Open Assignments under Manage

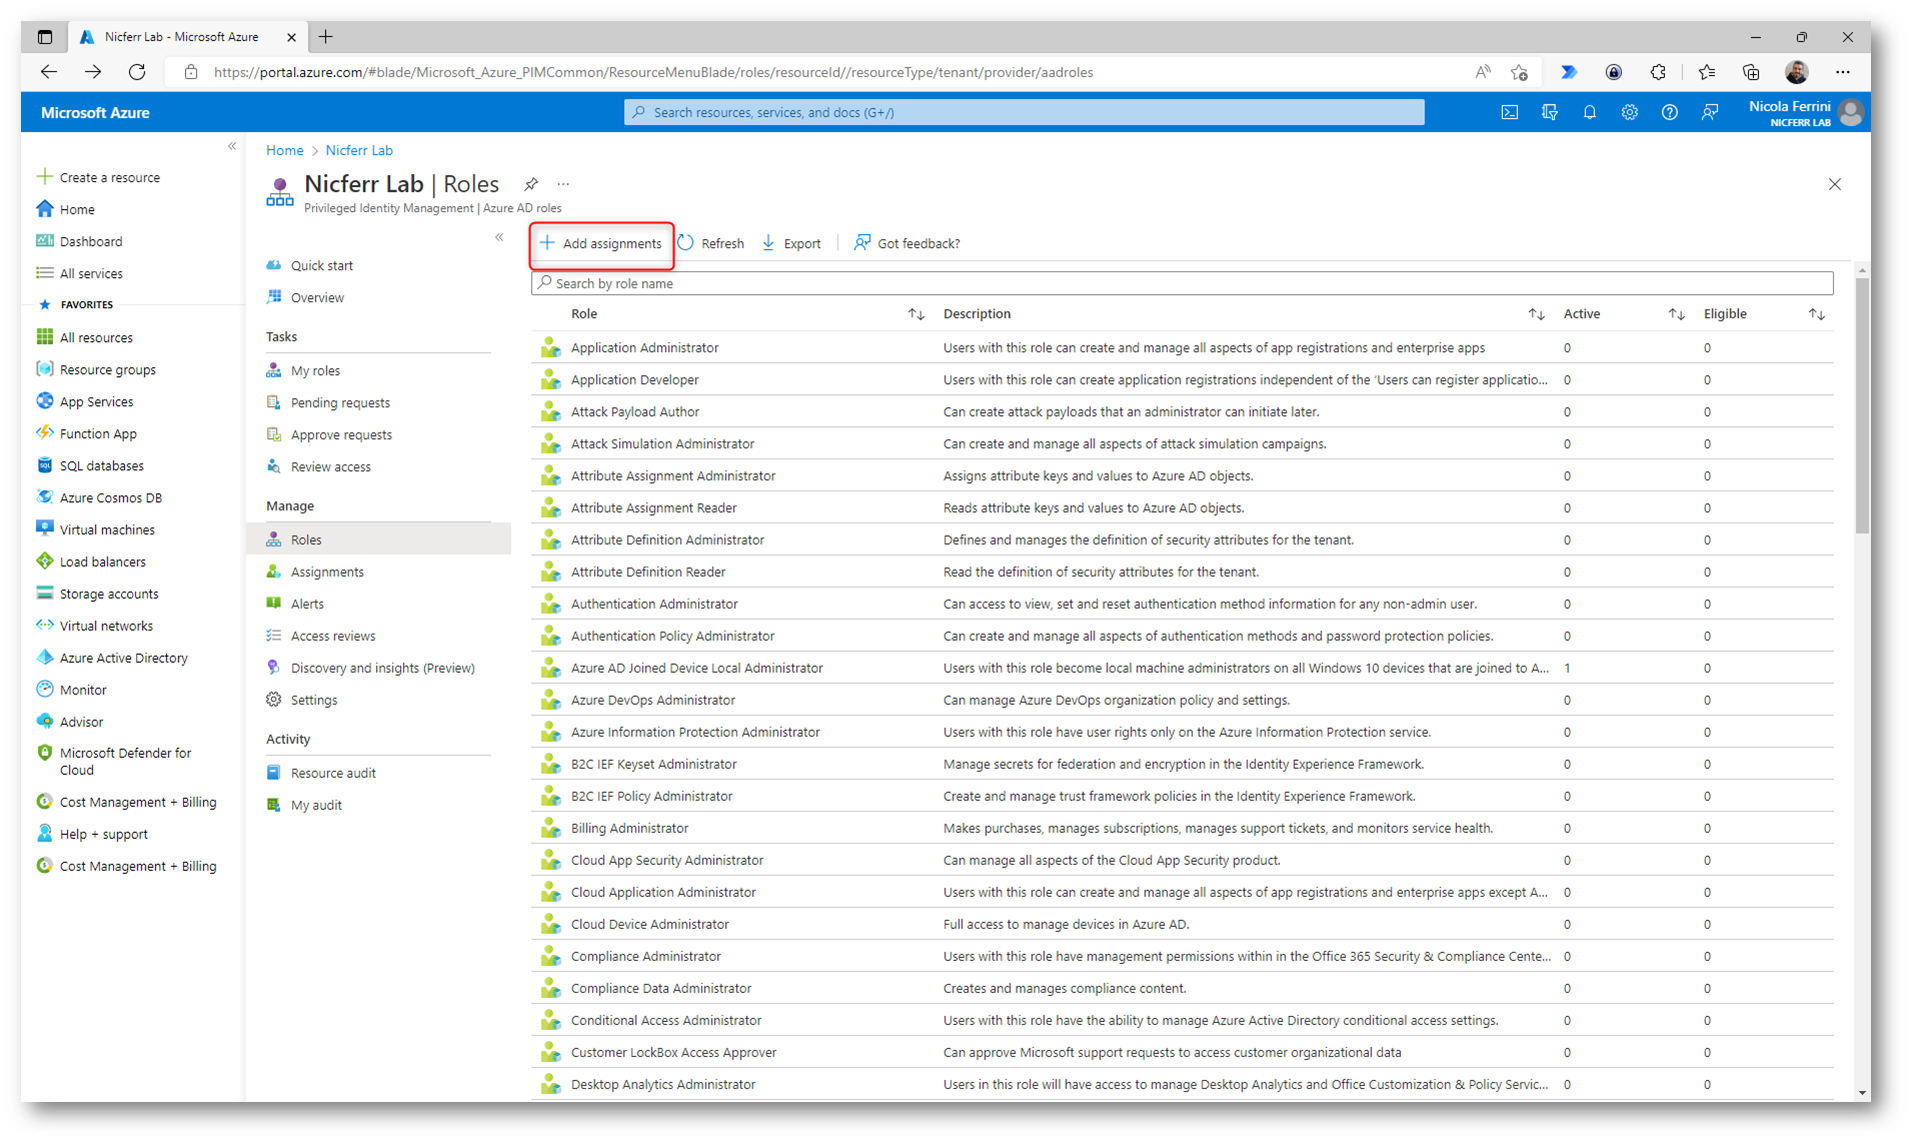[x=327, y=572]
